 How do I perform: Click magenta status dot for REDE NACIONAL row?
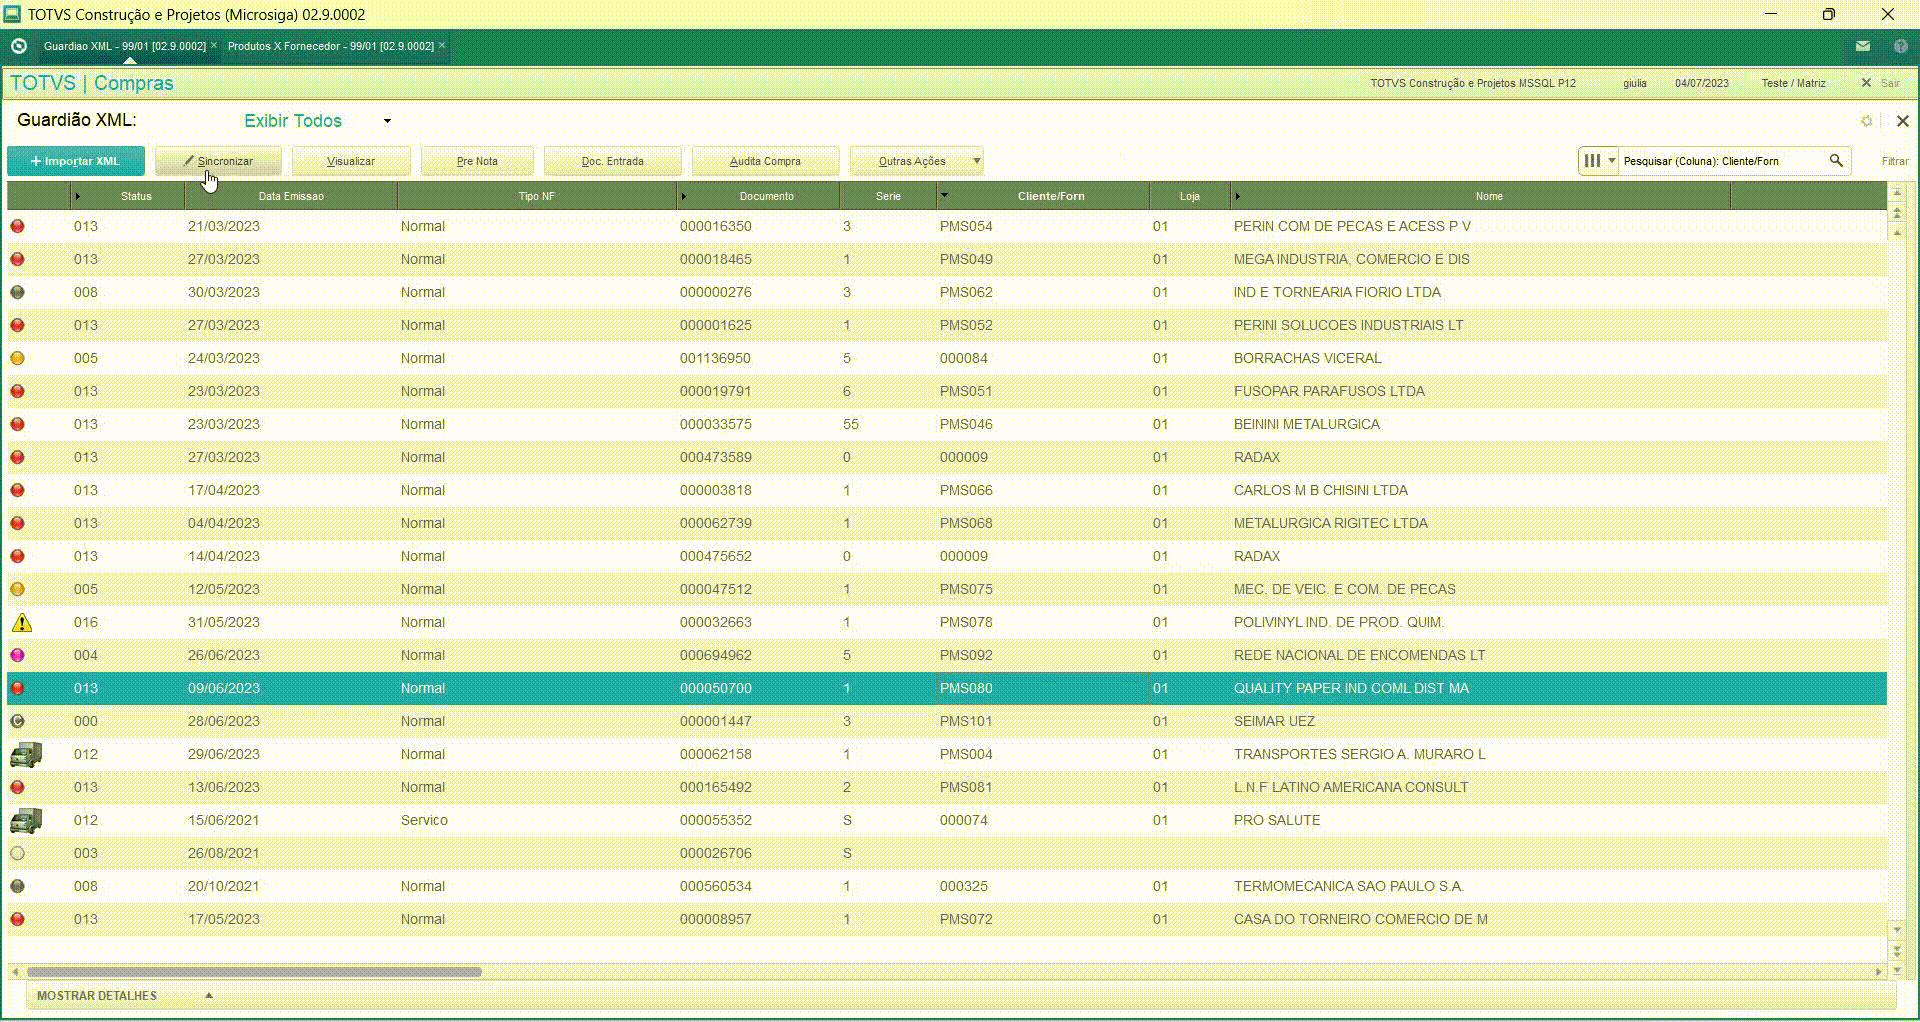pyautogui.click(x=17, y=655)
